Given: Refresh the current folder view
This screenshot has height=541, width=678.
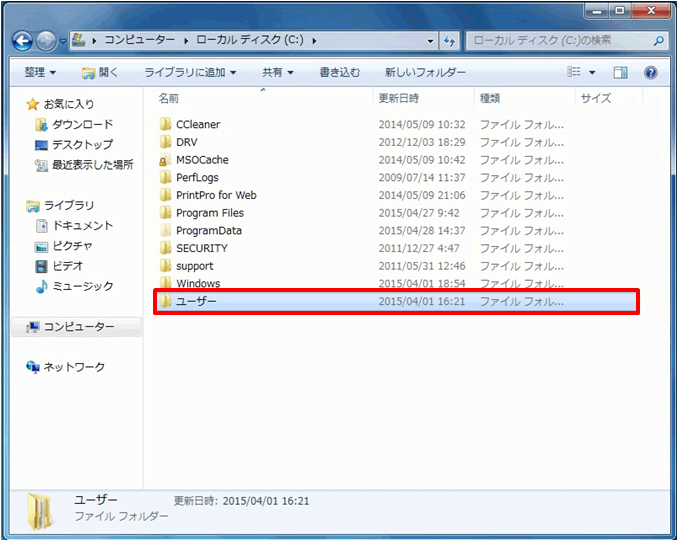Looking at the screenshot, I should click(449, 41).
